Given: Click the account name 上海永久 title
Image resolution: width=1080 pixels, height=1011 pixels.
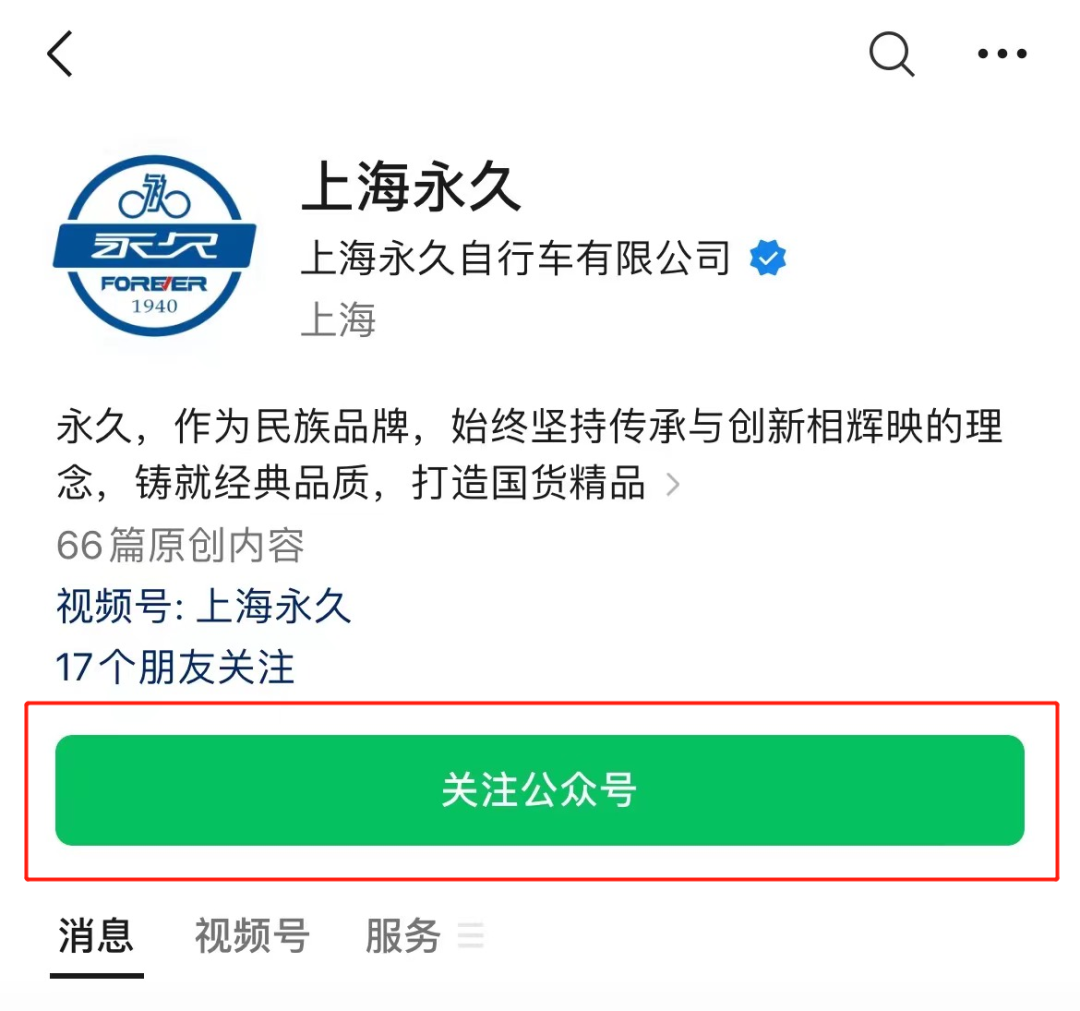Looking at the screenshot, I should tap(411, 186).
